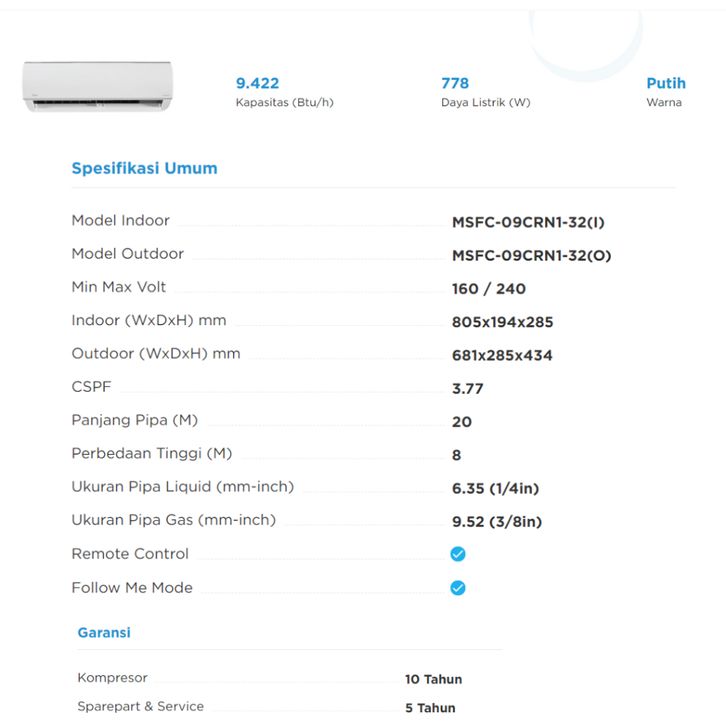Click the Perbedaan Tinggi (M) label

click(x=151, y=453)
